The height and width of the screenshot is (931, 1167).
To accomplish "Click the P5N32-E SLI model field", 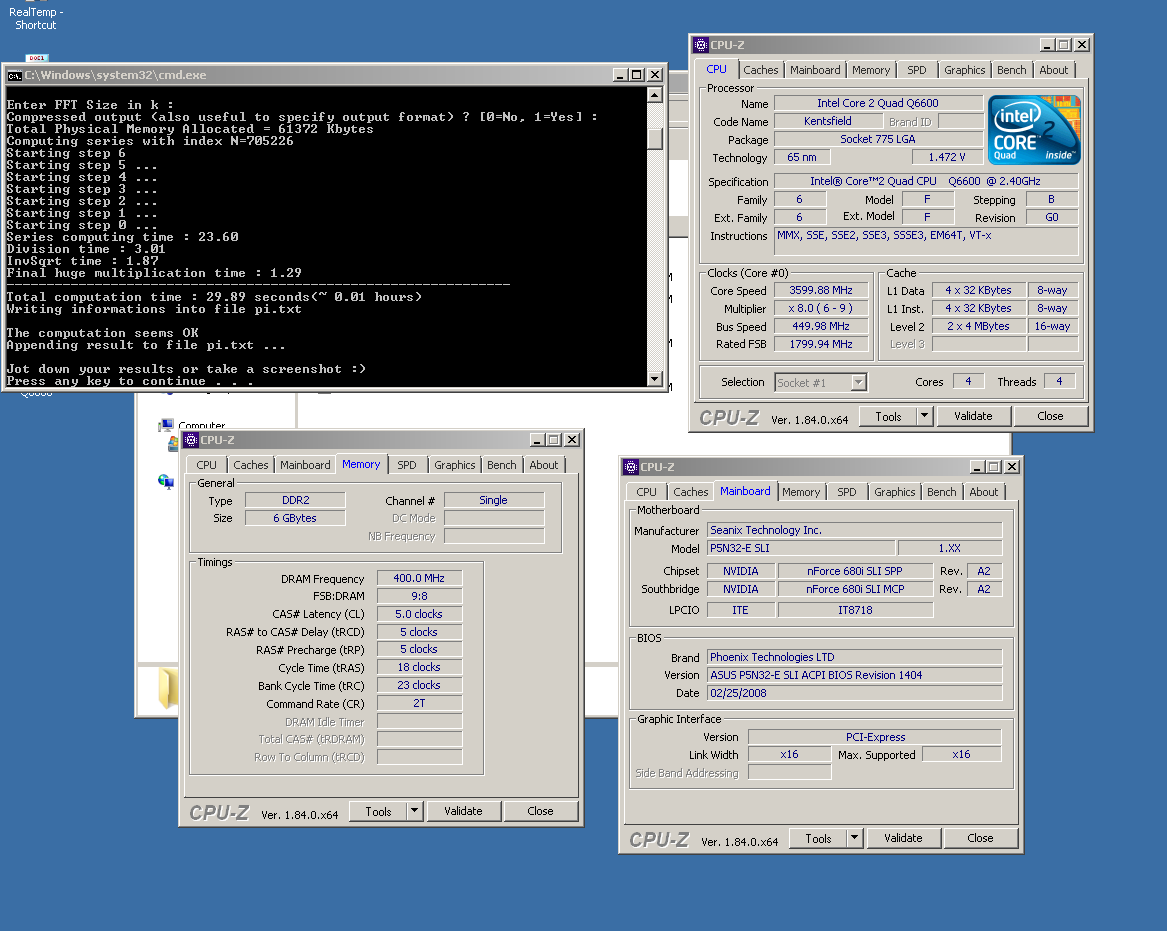I will [x=800, y=548].
